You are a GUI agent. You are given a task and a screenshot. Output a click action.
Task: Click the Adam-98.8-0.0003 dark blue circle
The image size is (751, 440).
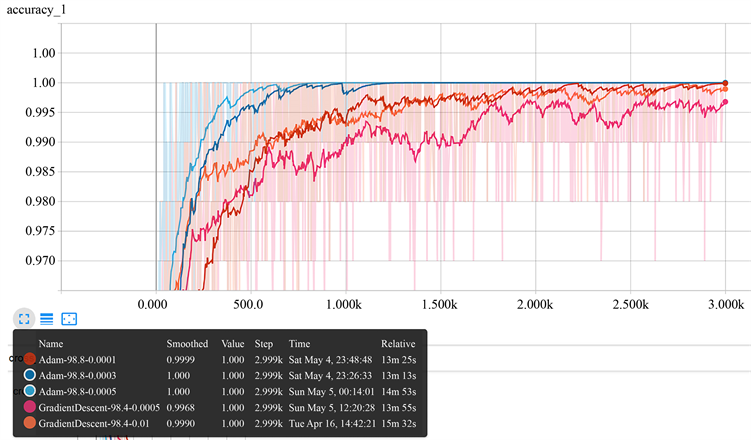29,374
